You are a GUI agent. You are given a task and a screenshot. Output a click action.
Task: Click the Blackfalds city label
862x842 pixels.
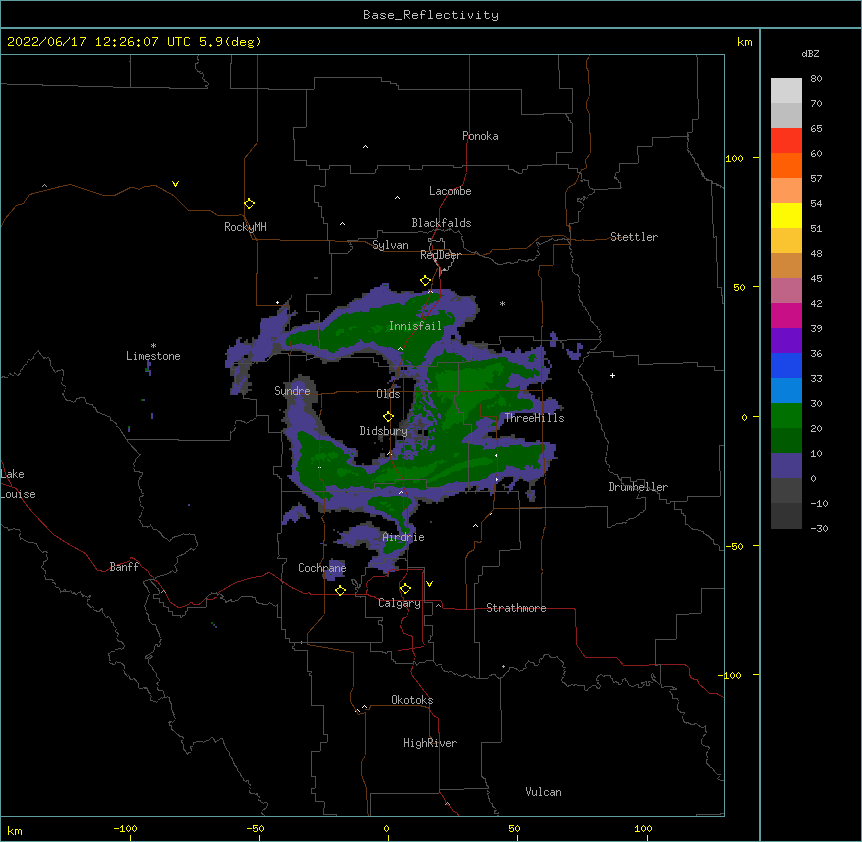point(441,223)
